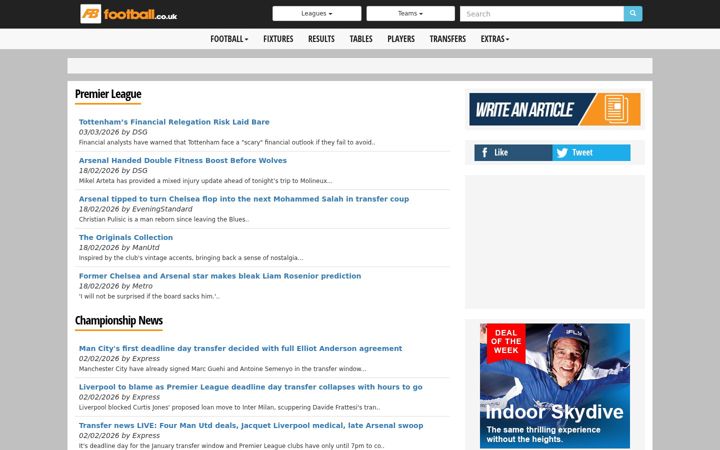Screen dimensions: 720x450
Task: Open Man City's Elliot Anderson agreement article
Action: click(x=240, y=349)
